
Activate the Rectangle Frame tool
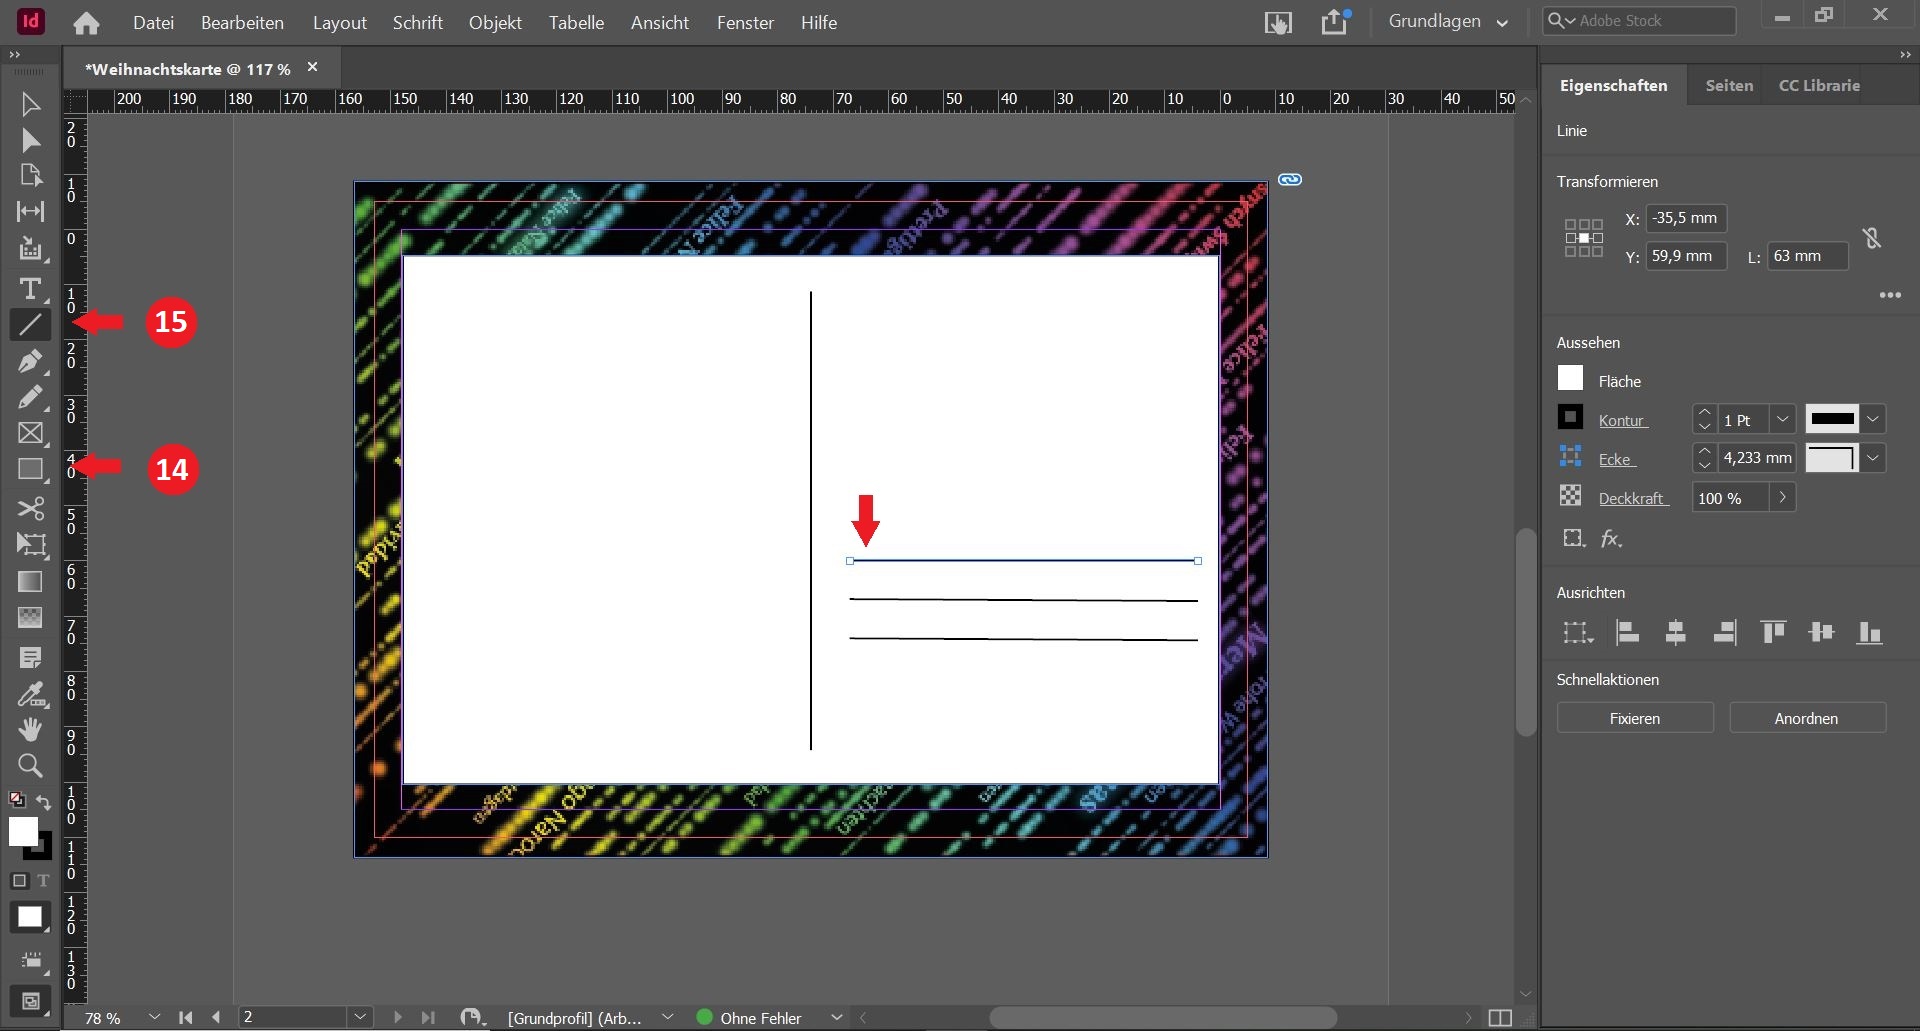[30, 433]
